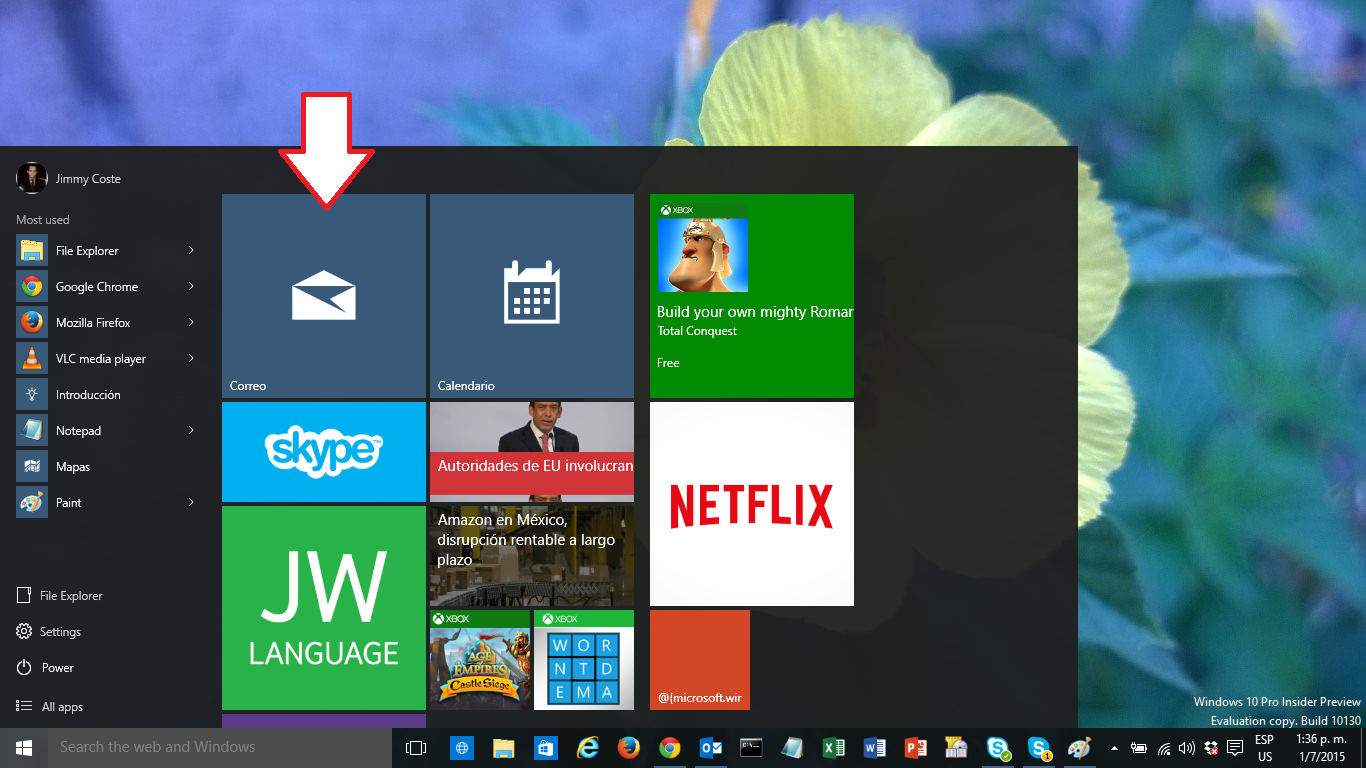Image resolution: width=1366 pixels, height=768 pixels.
Task: Open the 'Amazon en México' news tile
Action: pos(532,556)
